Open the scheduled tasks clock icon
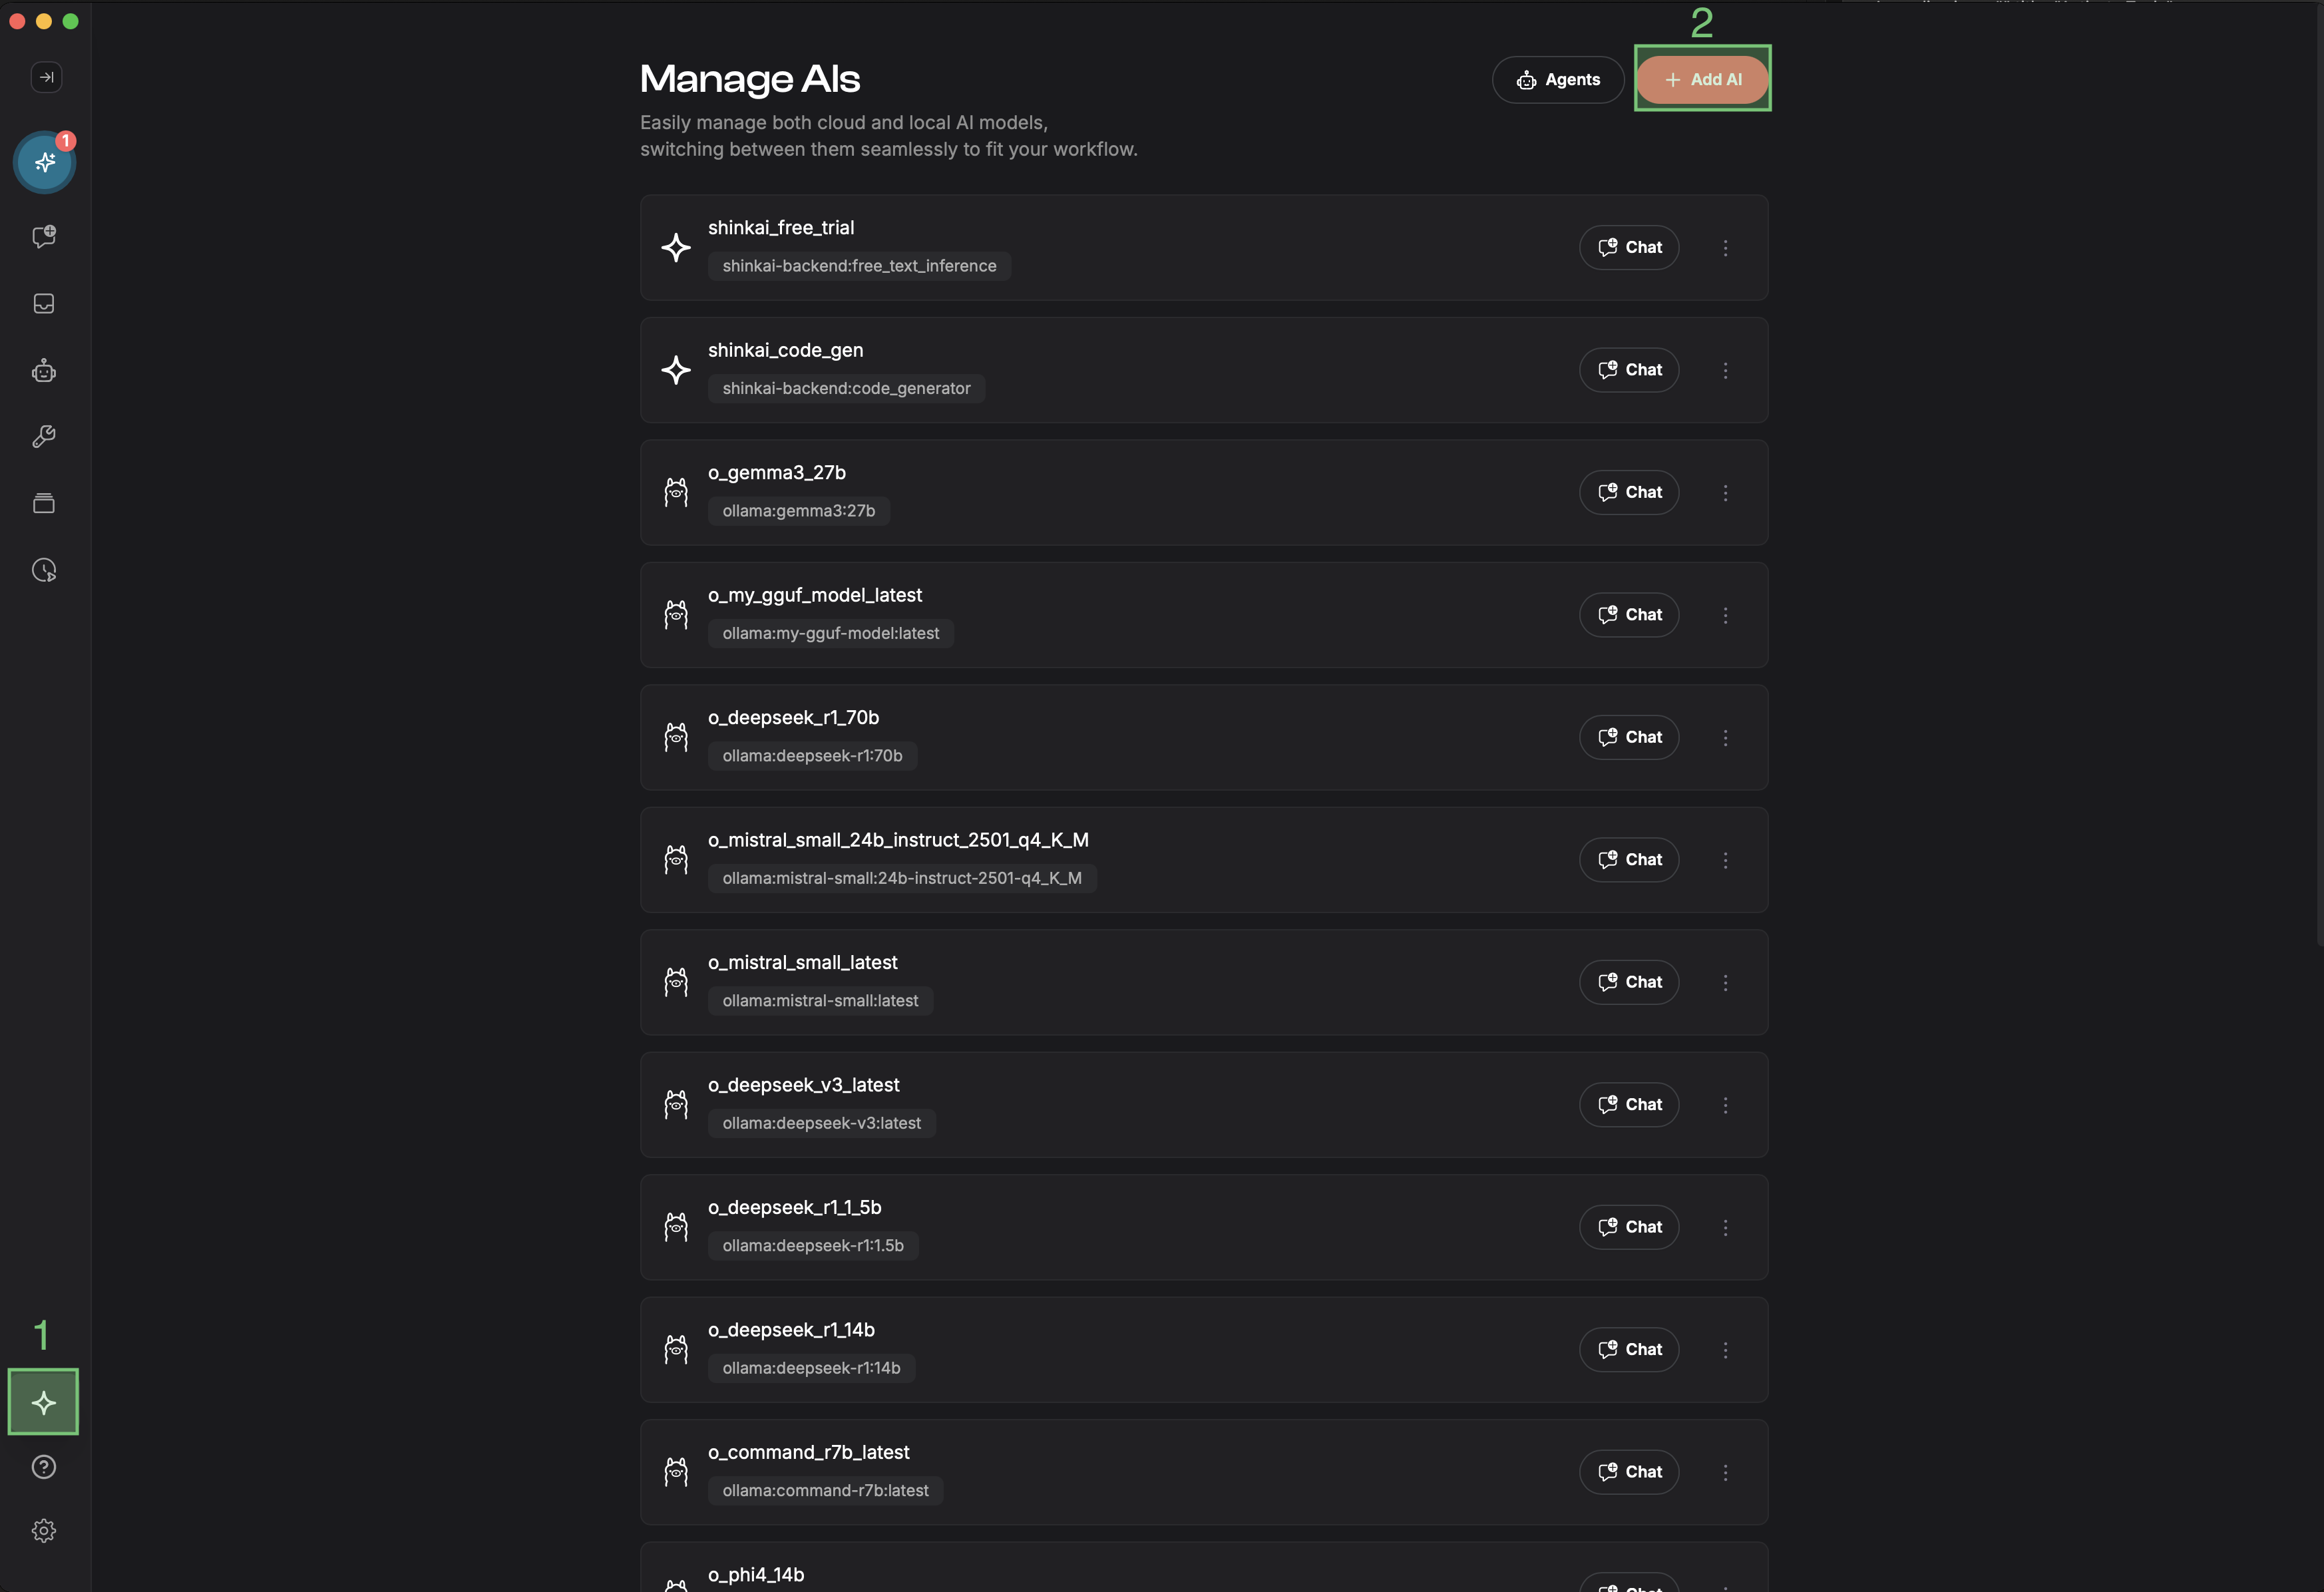The image size is (2324, 1592). pyautogui.click(x=44, y=570)
